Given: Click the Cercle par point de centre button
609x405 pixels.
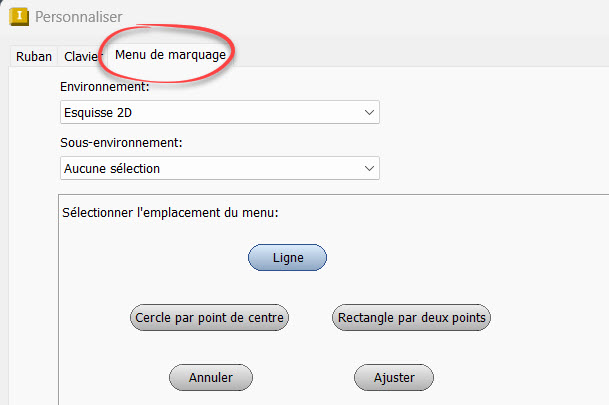Looking at the screenshot, I should click(210, 318).
